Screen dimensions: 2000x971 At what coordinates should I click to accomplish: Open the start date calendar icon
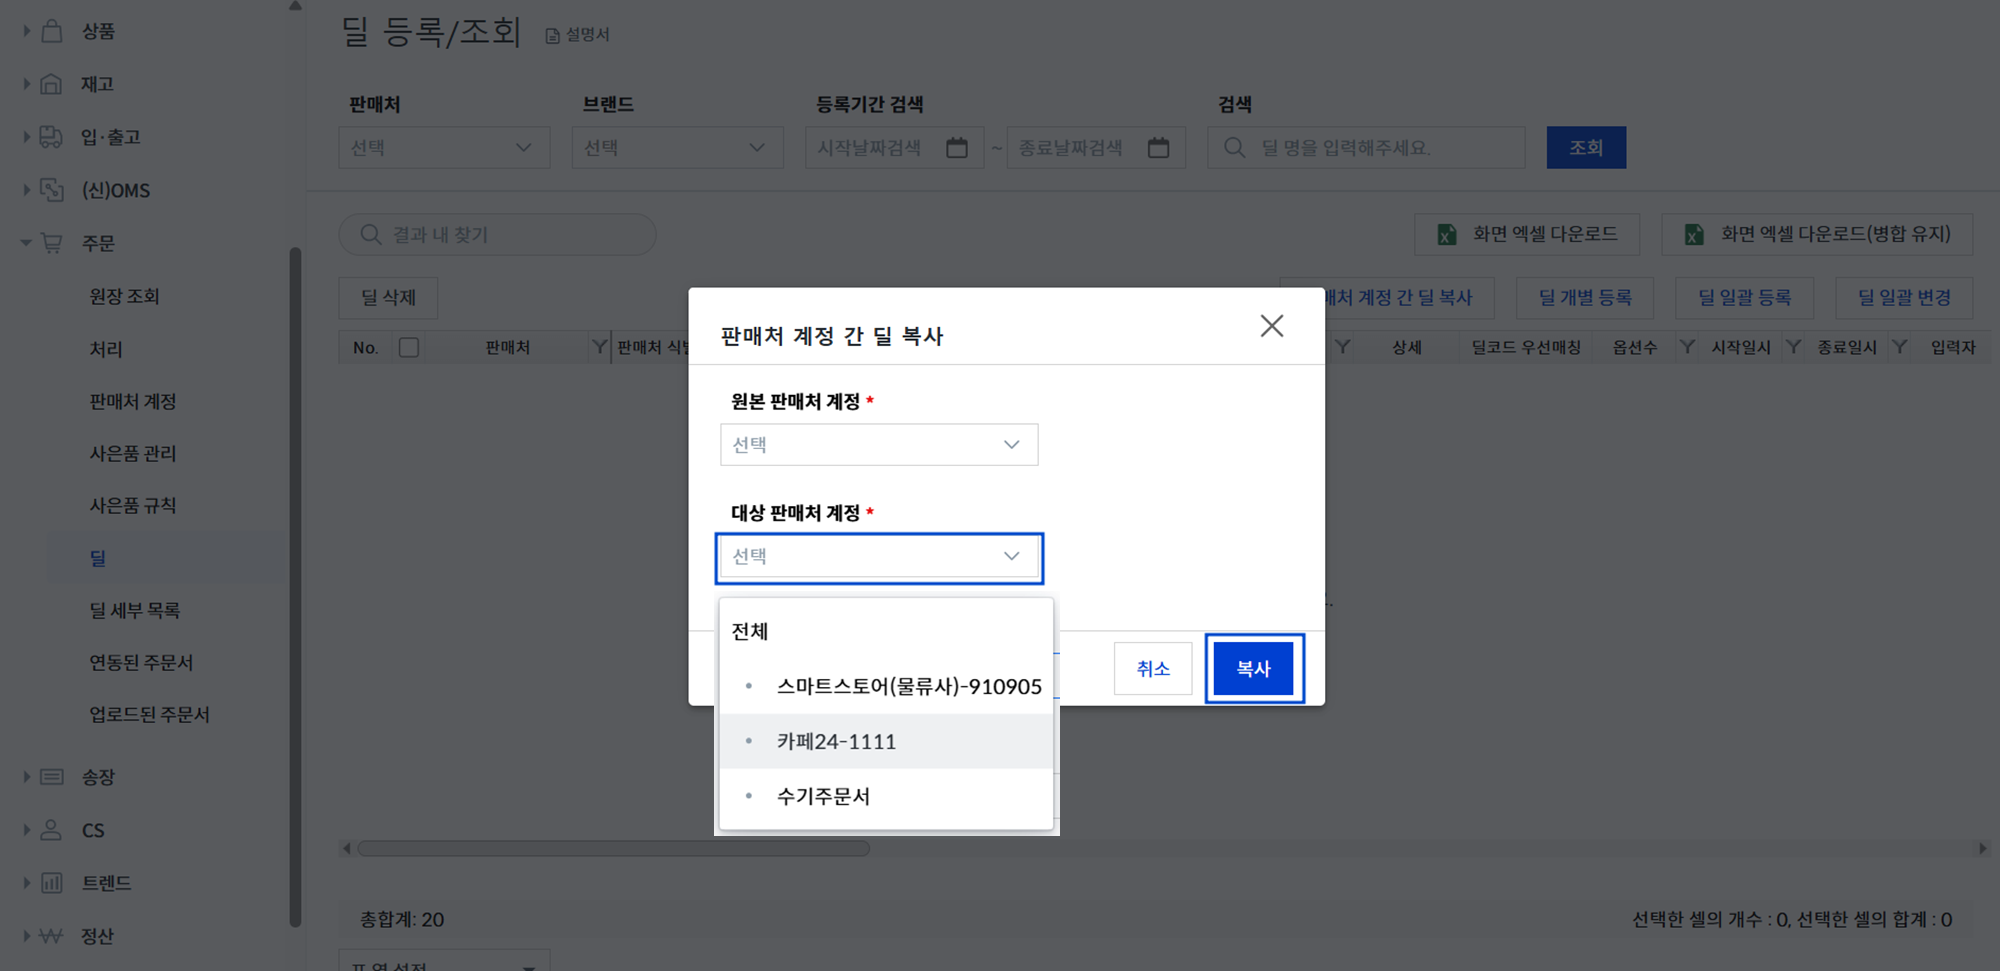[x=957, y=148]
